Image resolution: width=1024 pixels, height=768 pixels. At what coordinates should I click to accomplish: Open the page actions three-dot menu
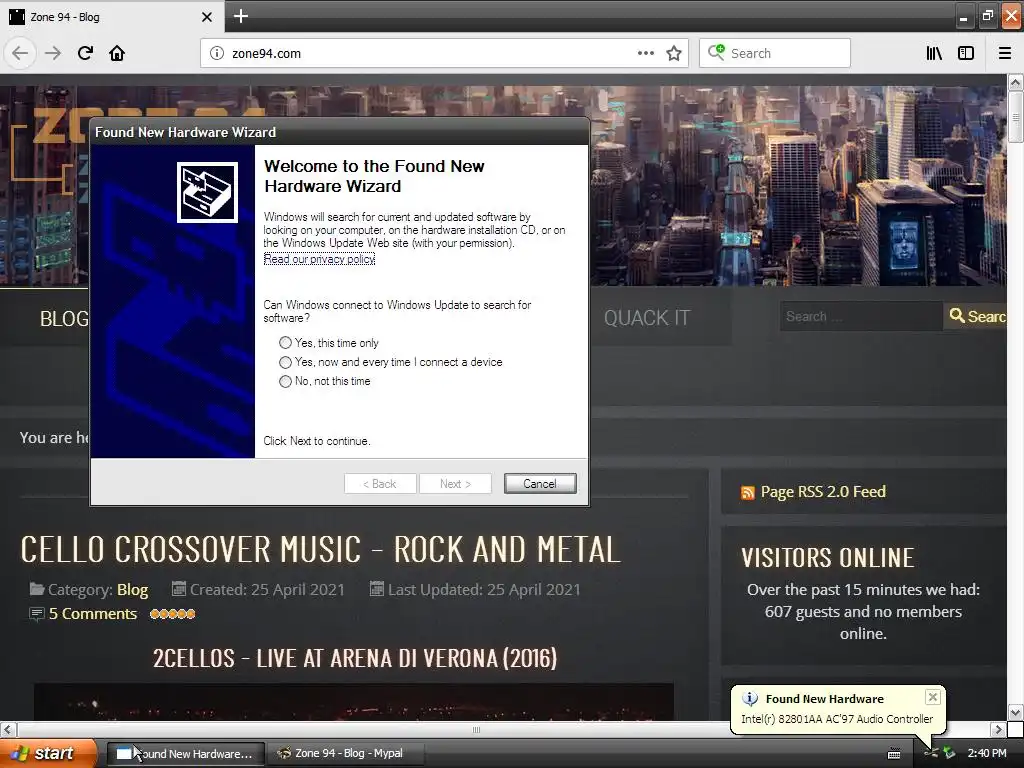tap(645, 54)
